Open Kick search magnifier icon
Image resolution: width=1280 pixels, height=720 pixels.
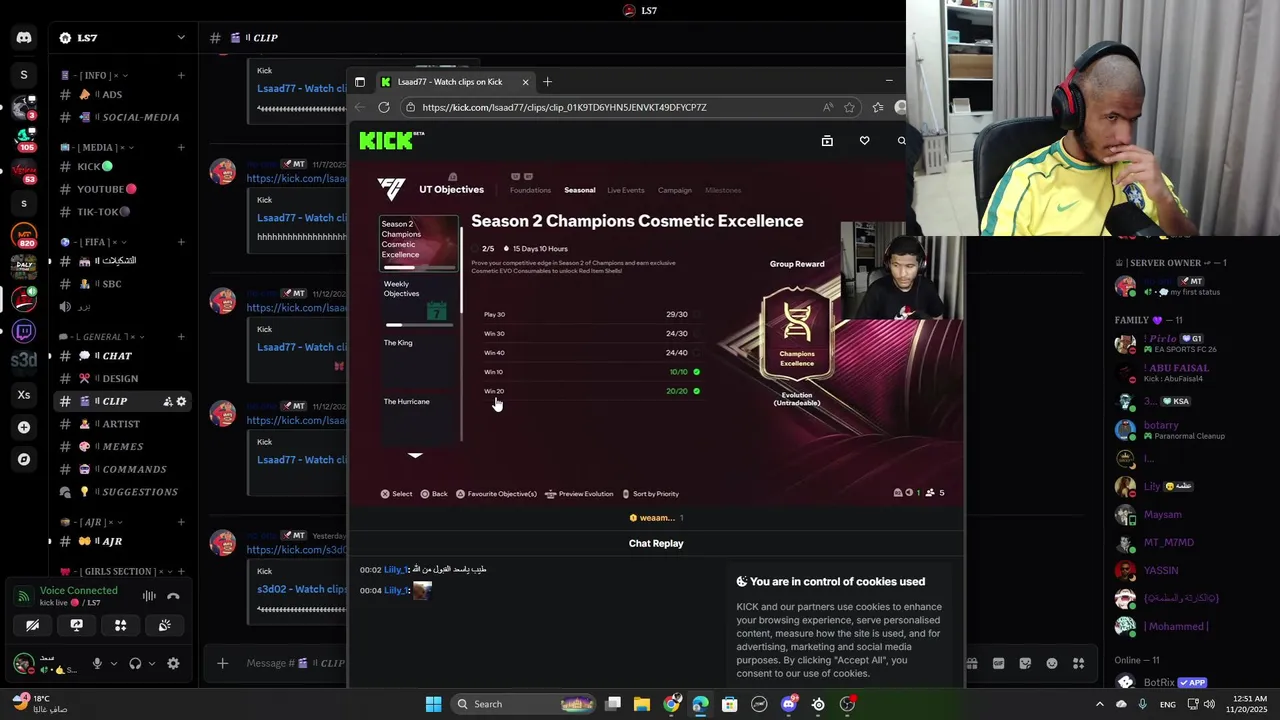[901, 141]
